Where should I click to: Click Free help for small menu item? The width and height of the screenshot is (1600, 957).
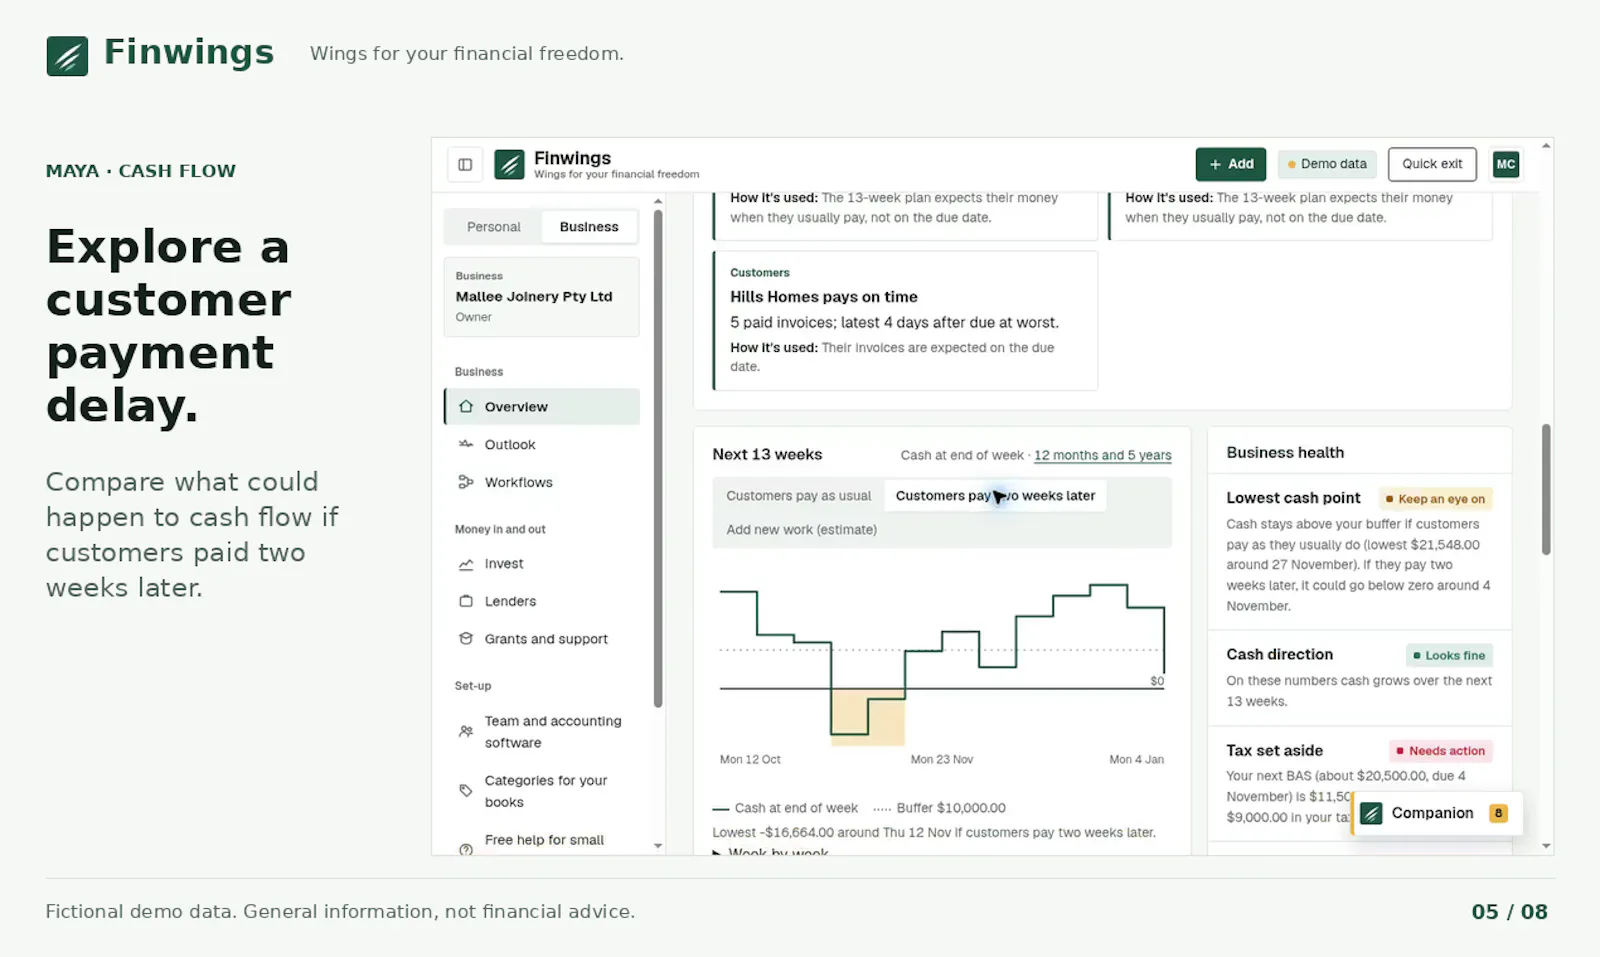point(544,841)
